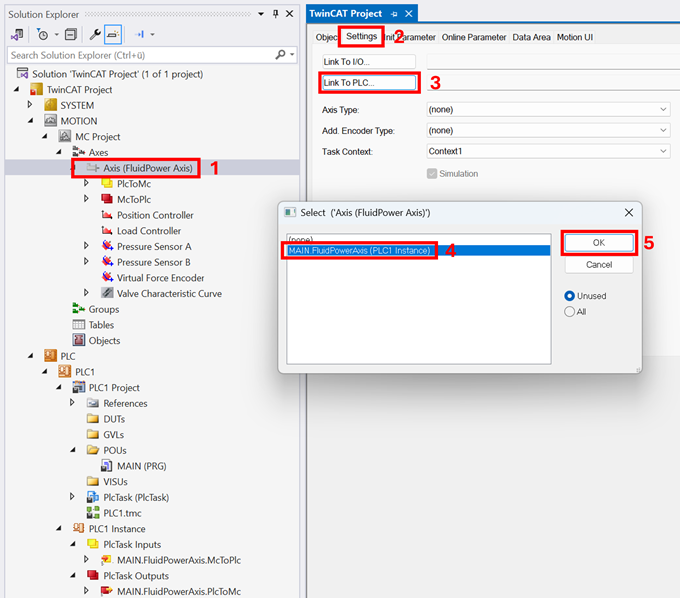
Task: Switch to the Settings tab
Action: [x=361, y=36]
